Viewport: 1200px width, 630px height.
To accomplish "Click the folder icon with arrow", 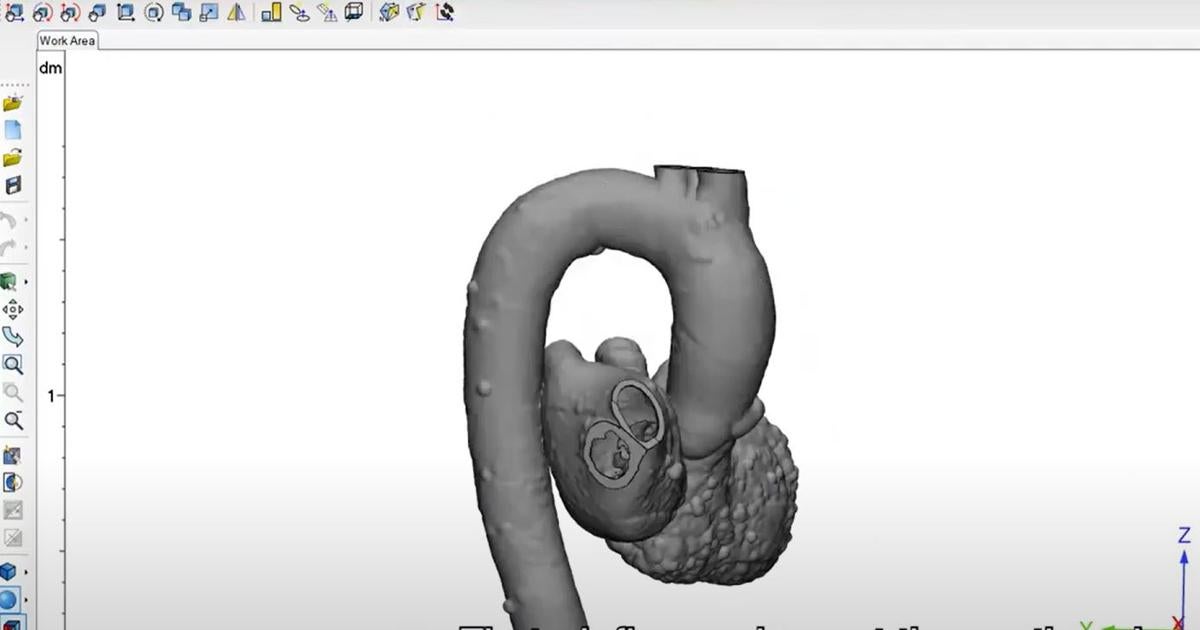I will 12,158.
